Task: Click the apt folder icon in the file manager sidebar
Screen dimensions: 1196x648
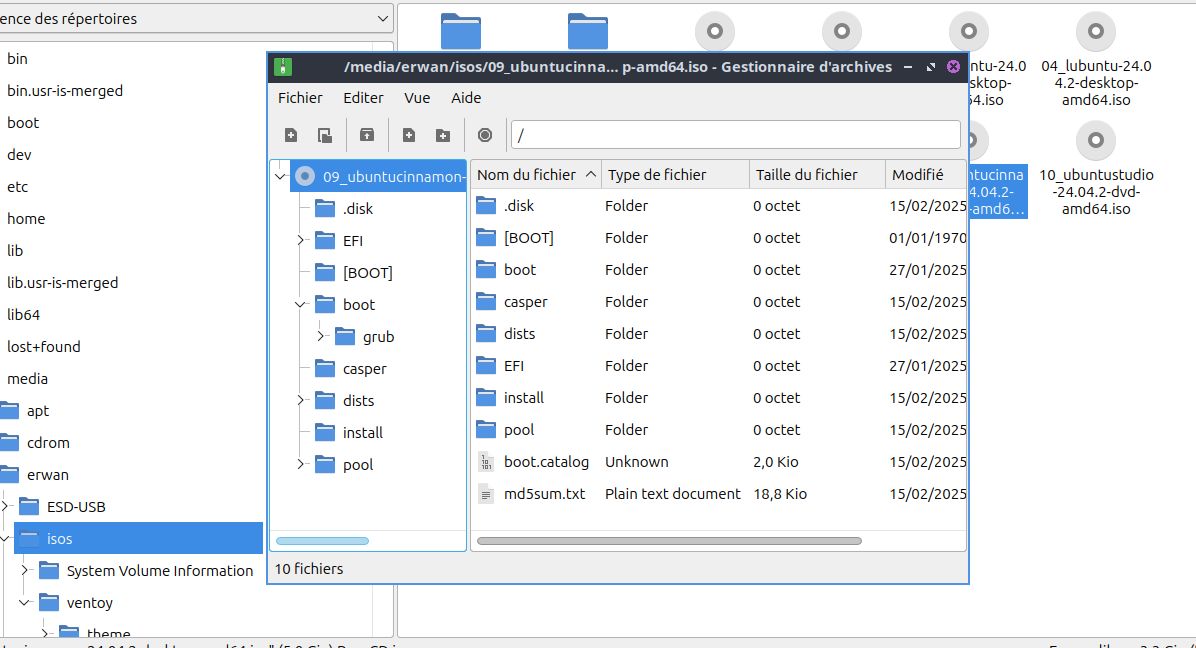Action: [x=9, y=411]
